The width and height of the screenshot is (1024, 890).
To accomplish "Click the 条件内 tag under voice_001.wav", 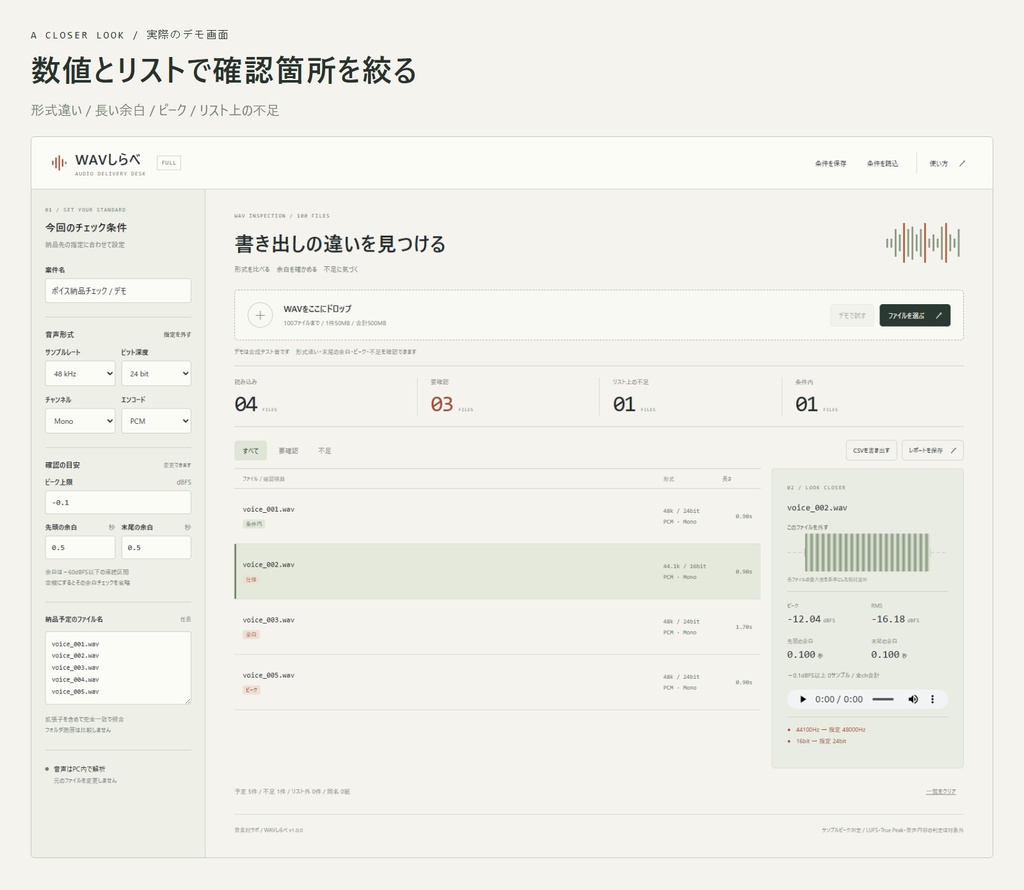I will 253,524.
